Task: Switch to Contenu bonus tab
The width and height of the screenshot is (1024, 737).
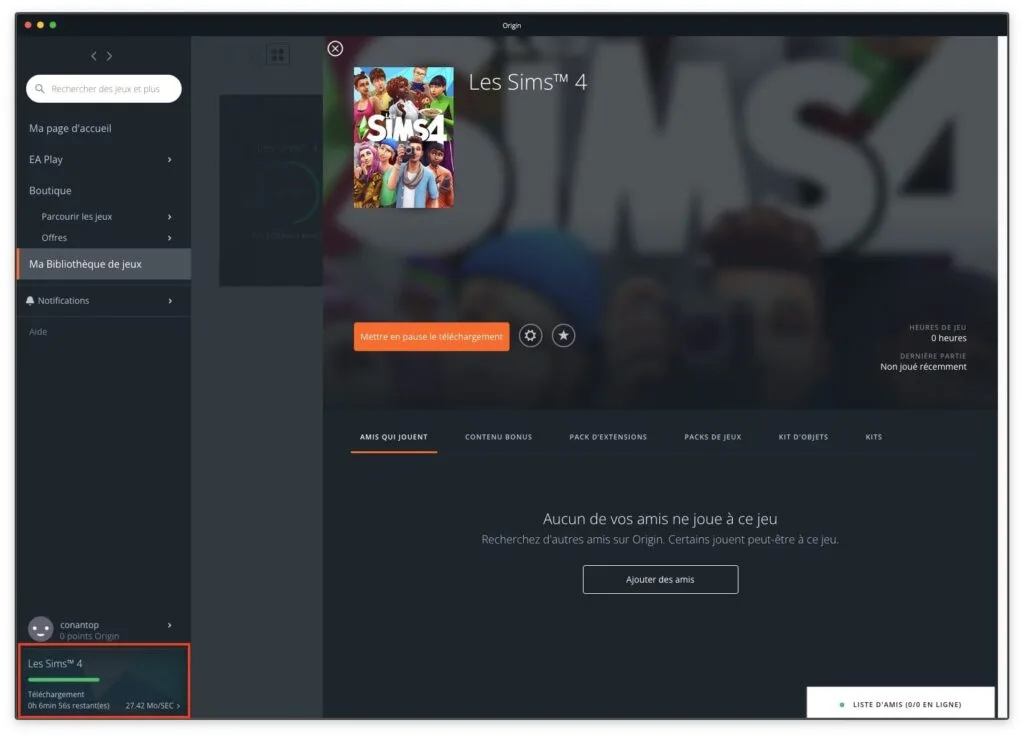Action: click(x=498, y=437)
